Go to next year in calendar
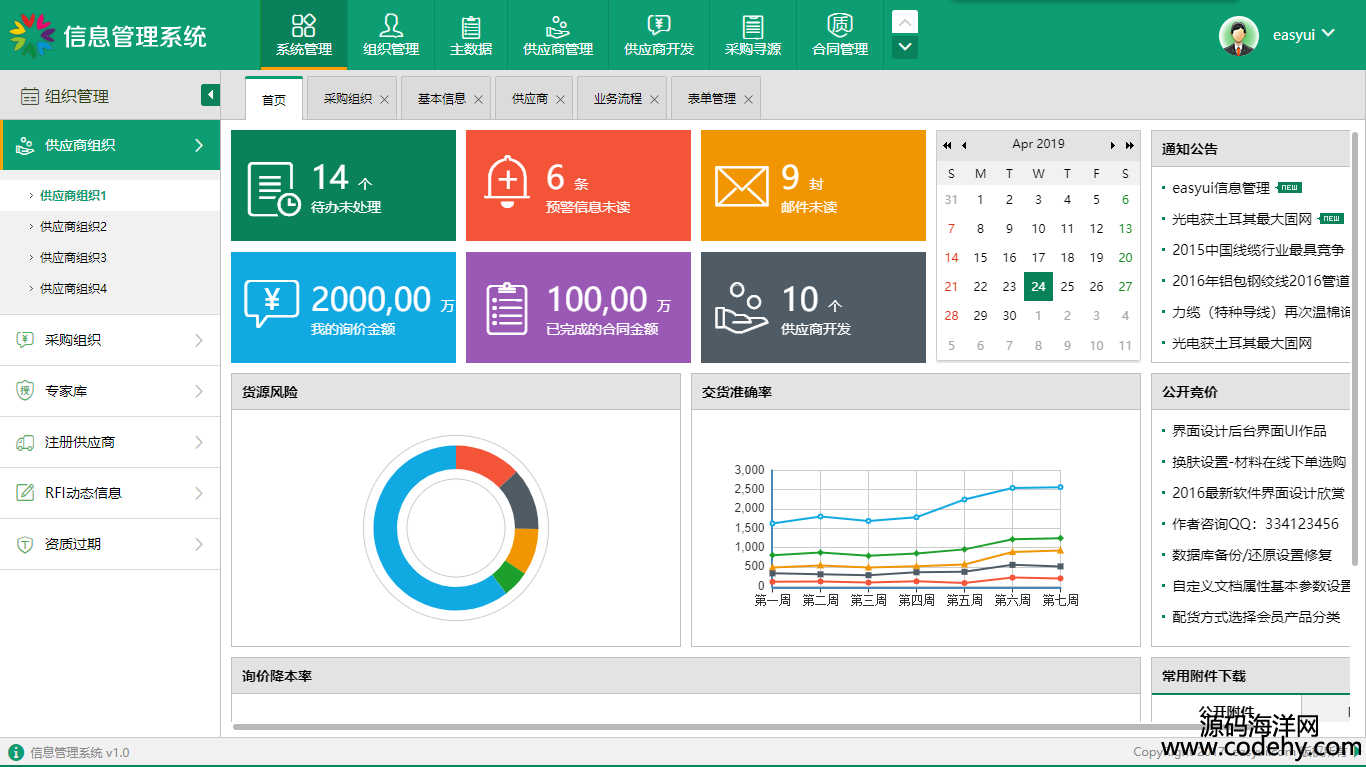Image resolution: width=1366 pixels, height=767 pixels. (1130, 145)
